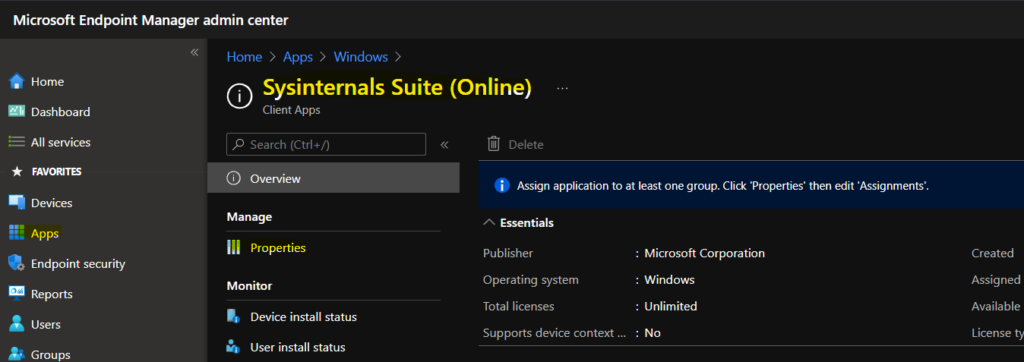Open the ellipsis more options menu
Image resolution: width=1024 pixels, height=362 pixels.
coord(562,89)
